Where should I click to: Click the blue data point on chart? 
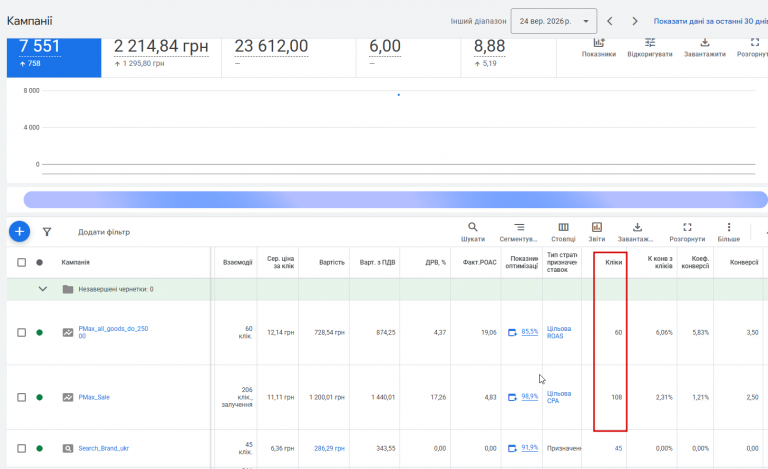pyautogui.click(x=399, y=94)
